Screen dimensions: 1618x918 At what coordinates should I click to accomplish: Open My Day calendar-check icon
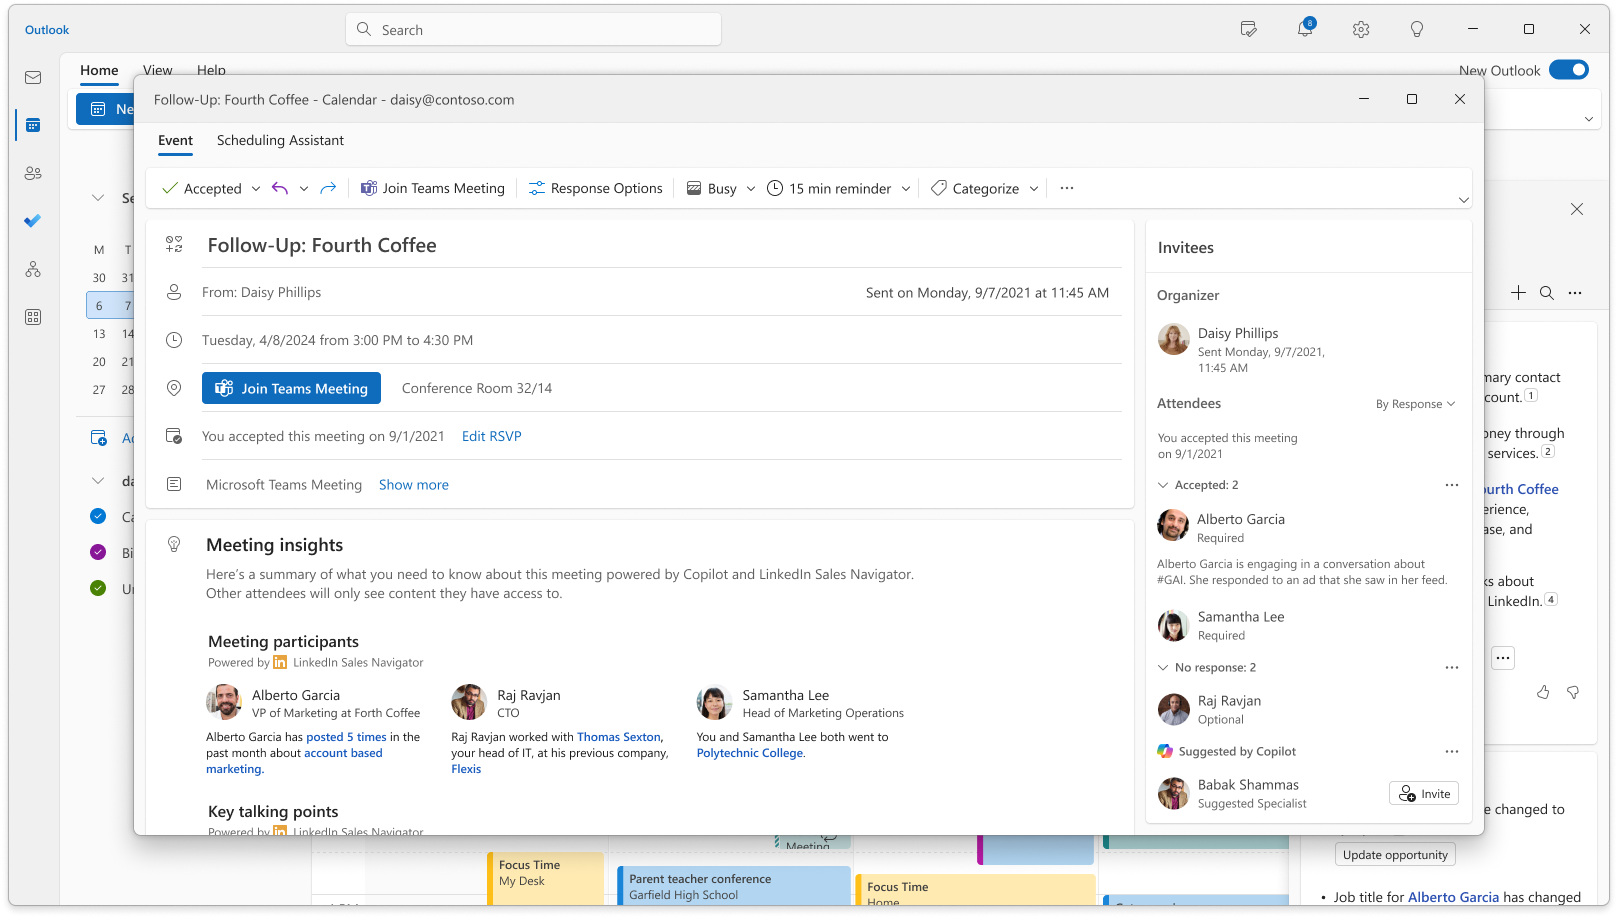coord(1249,30)
